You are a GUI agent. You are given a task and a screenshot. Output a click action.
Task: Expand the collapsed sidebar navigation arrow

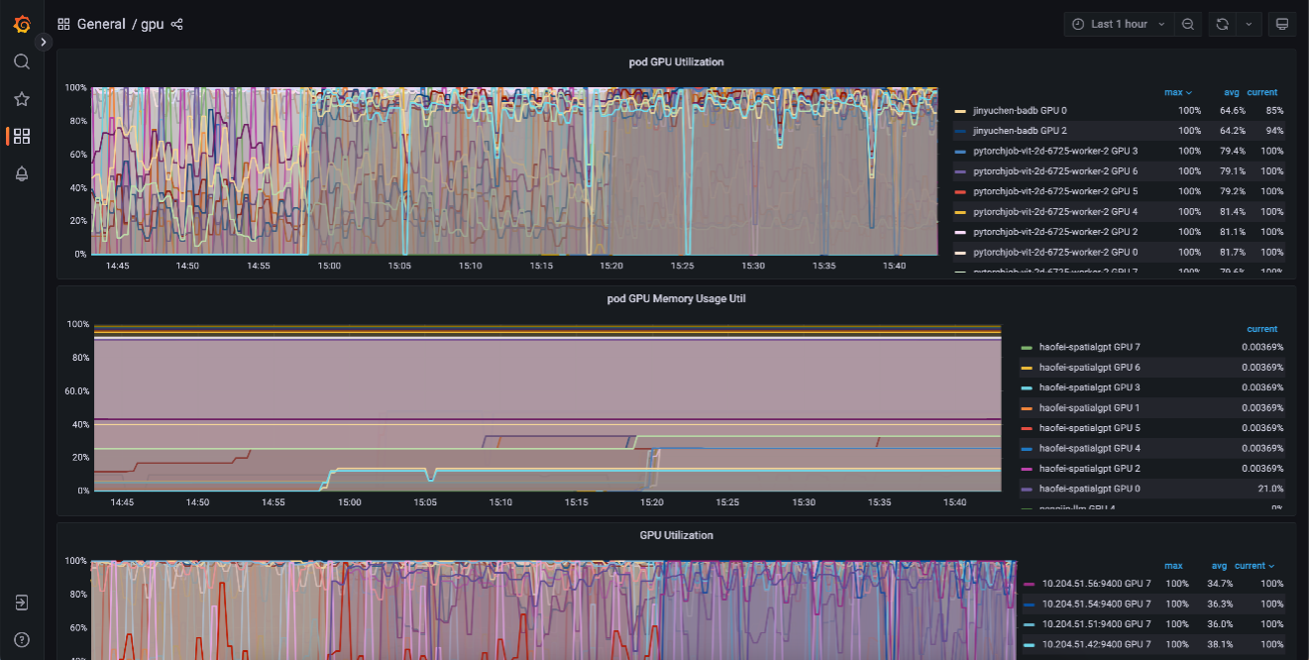(x=43, y=42)
